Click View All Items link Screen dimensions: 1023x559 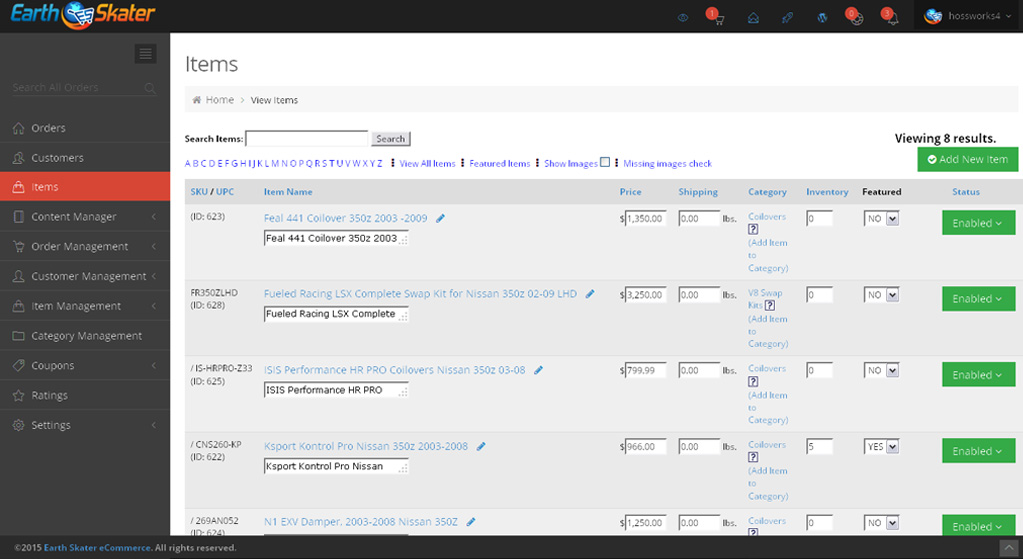427,164
